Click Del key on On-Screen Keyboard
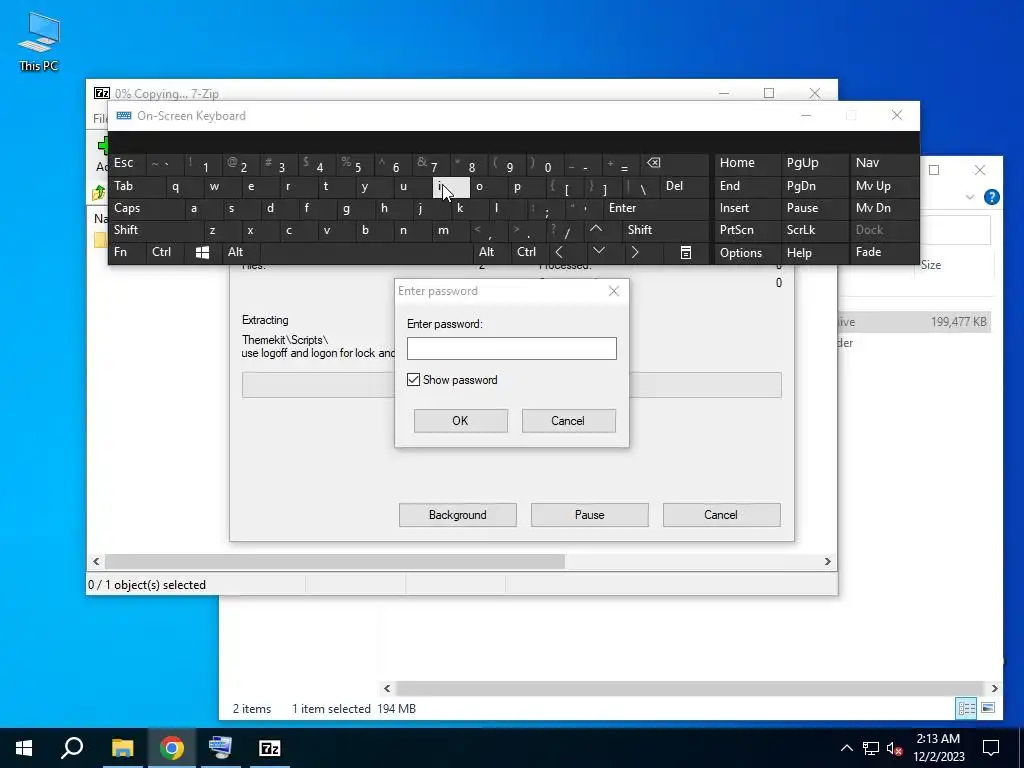Screen dimensions: 1024x768 [x=684, y=186]
